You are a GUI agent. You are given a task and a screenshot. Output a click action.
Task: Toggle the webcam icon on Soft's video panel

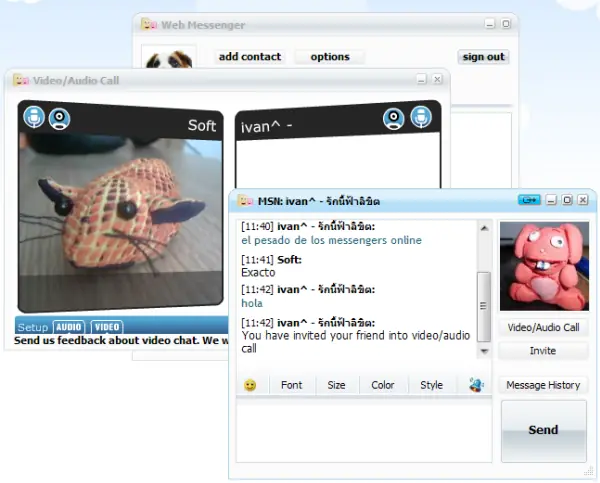pyautogui.click(x=59, y=119)
